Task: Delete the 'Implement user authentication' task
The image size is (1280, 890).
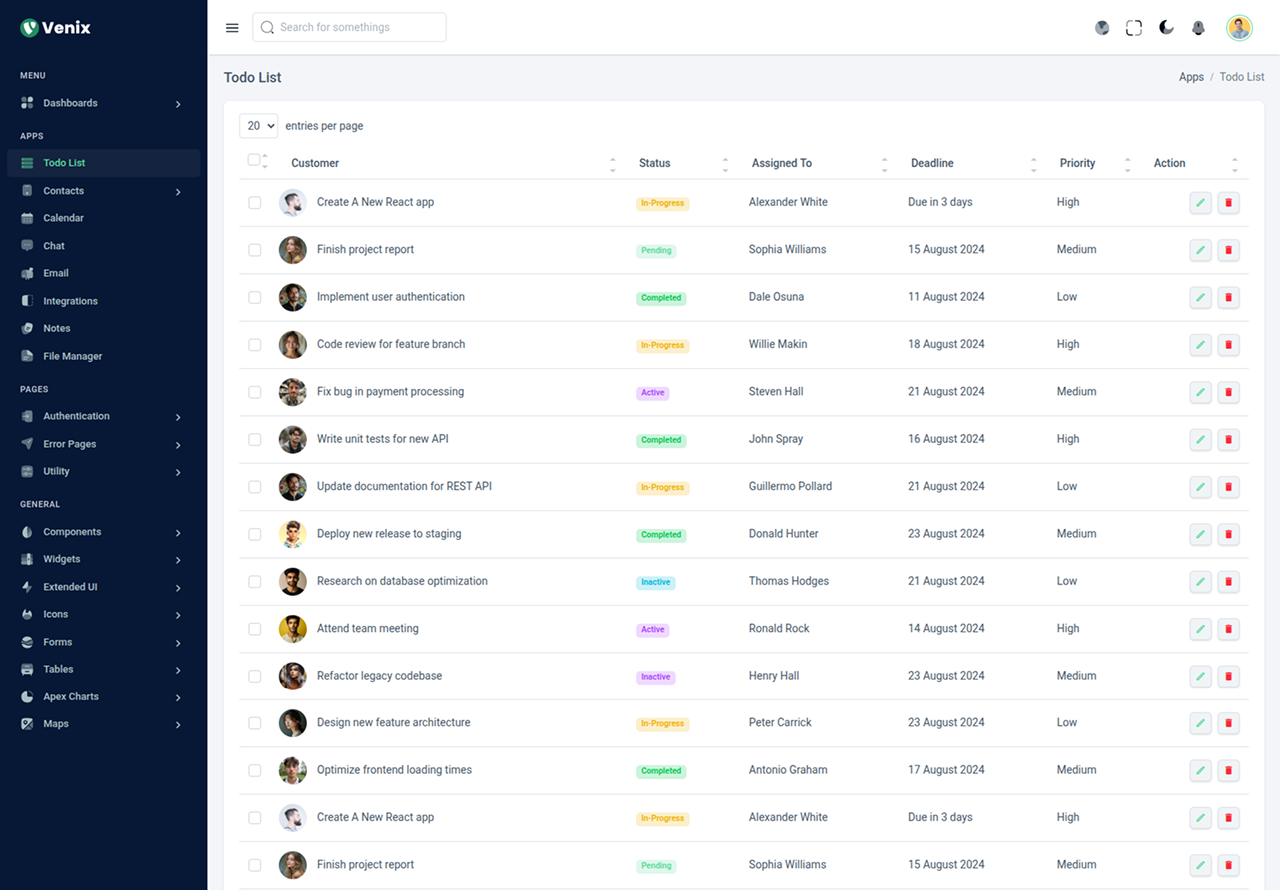Action: click(1229, 297)
